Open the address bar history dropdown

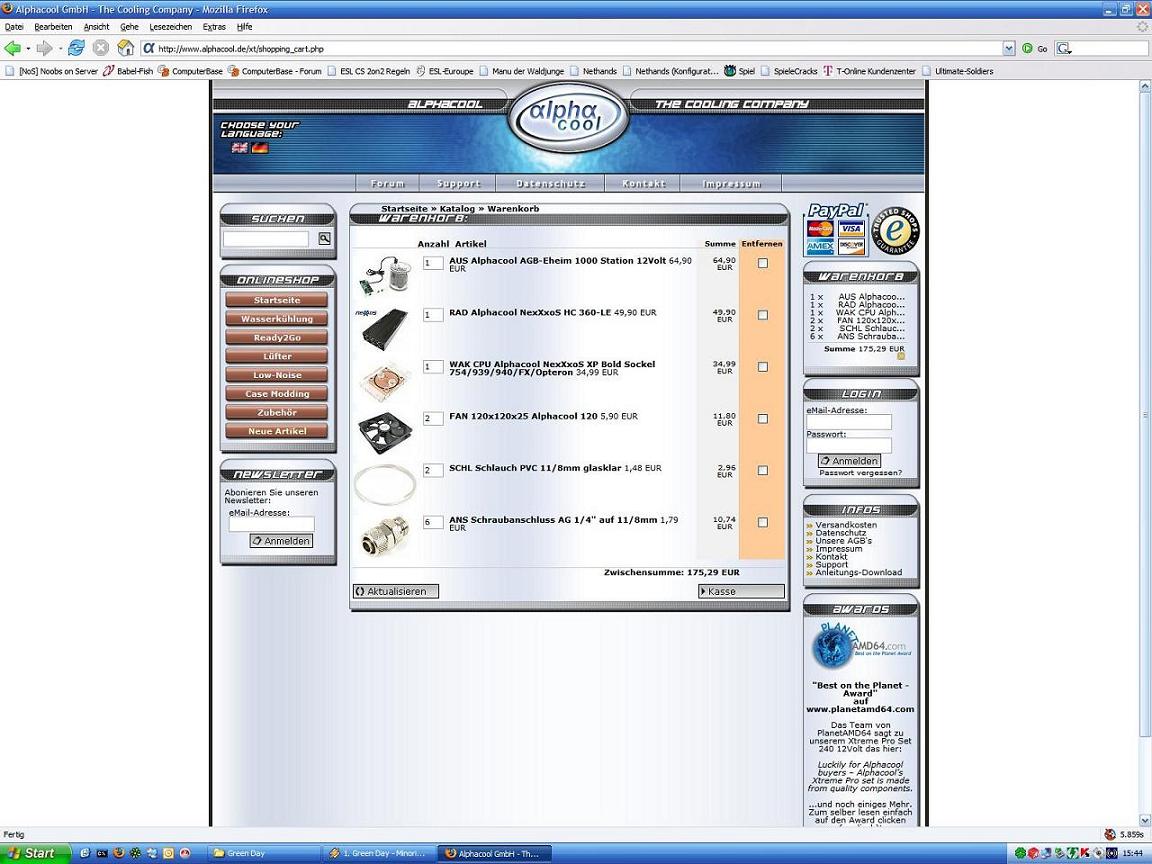[x=1009, y=48]
